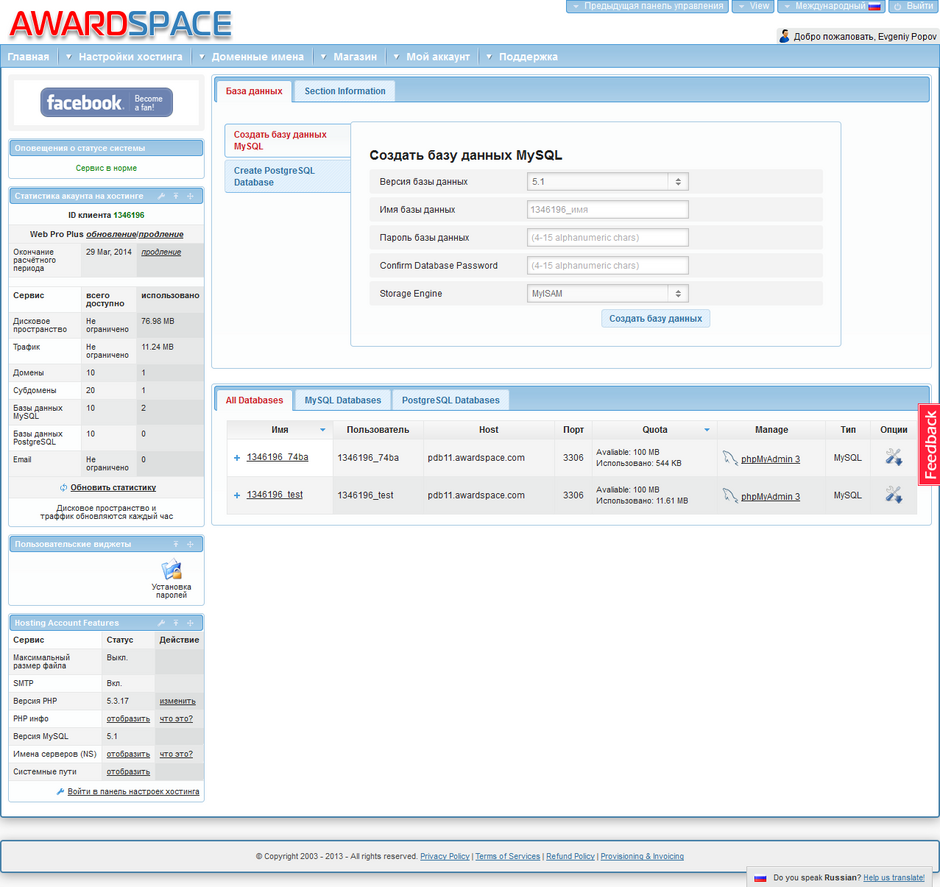Click отобразить link for Системные пути
Image resolution: width=940 pixels, height=887 pixels.
click(x=128, y=772)
